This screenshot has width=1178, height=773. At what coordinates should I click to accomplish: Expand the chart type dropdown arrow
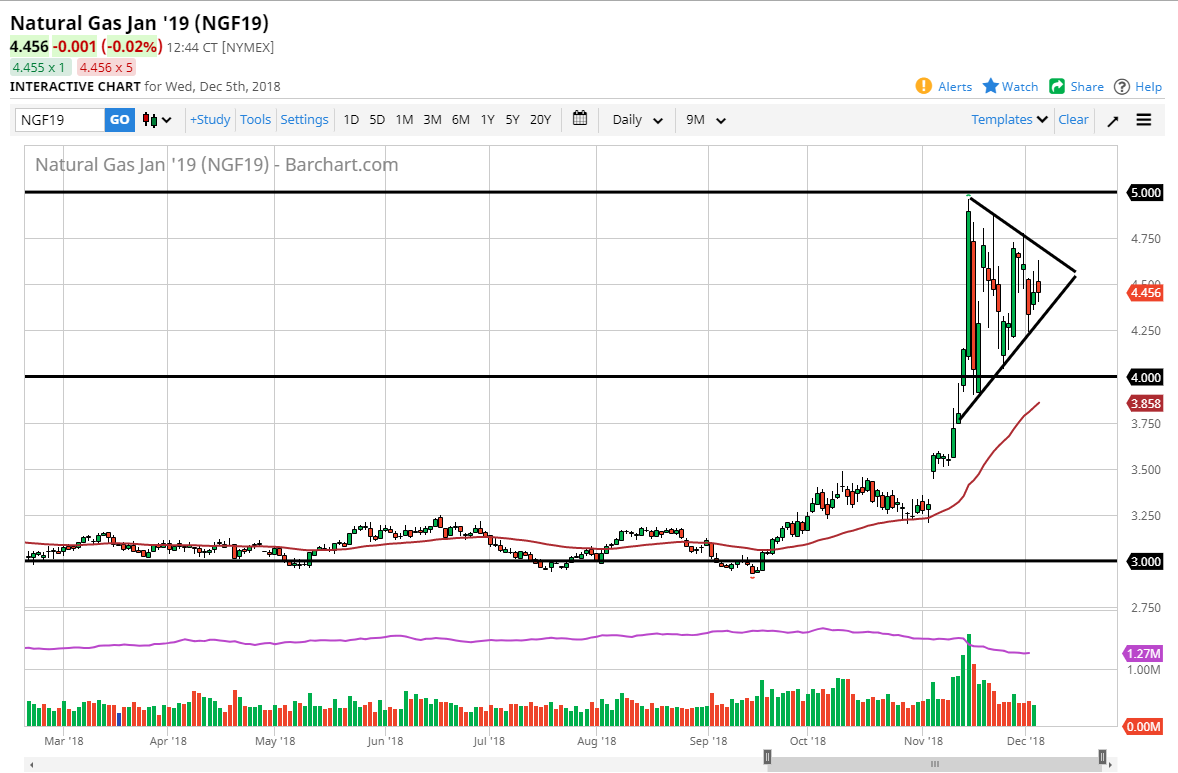coord(167,120)
